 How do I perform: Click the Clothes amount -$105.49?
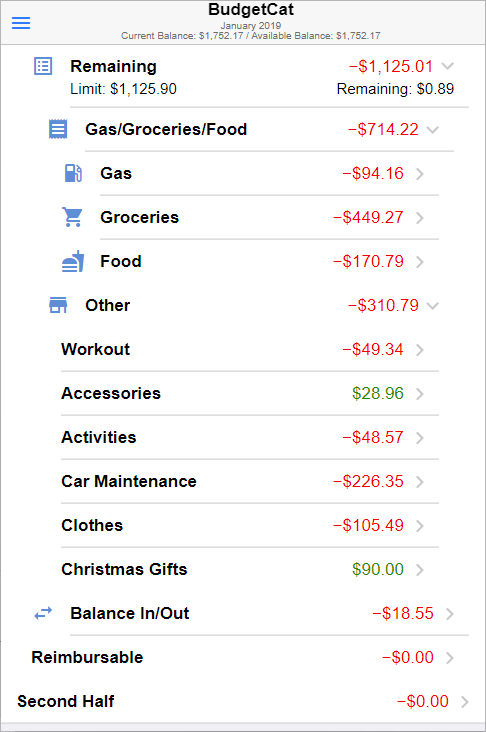[368, 525]
